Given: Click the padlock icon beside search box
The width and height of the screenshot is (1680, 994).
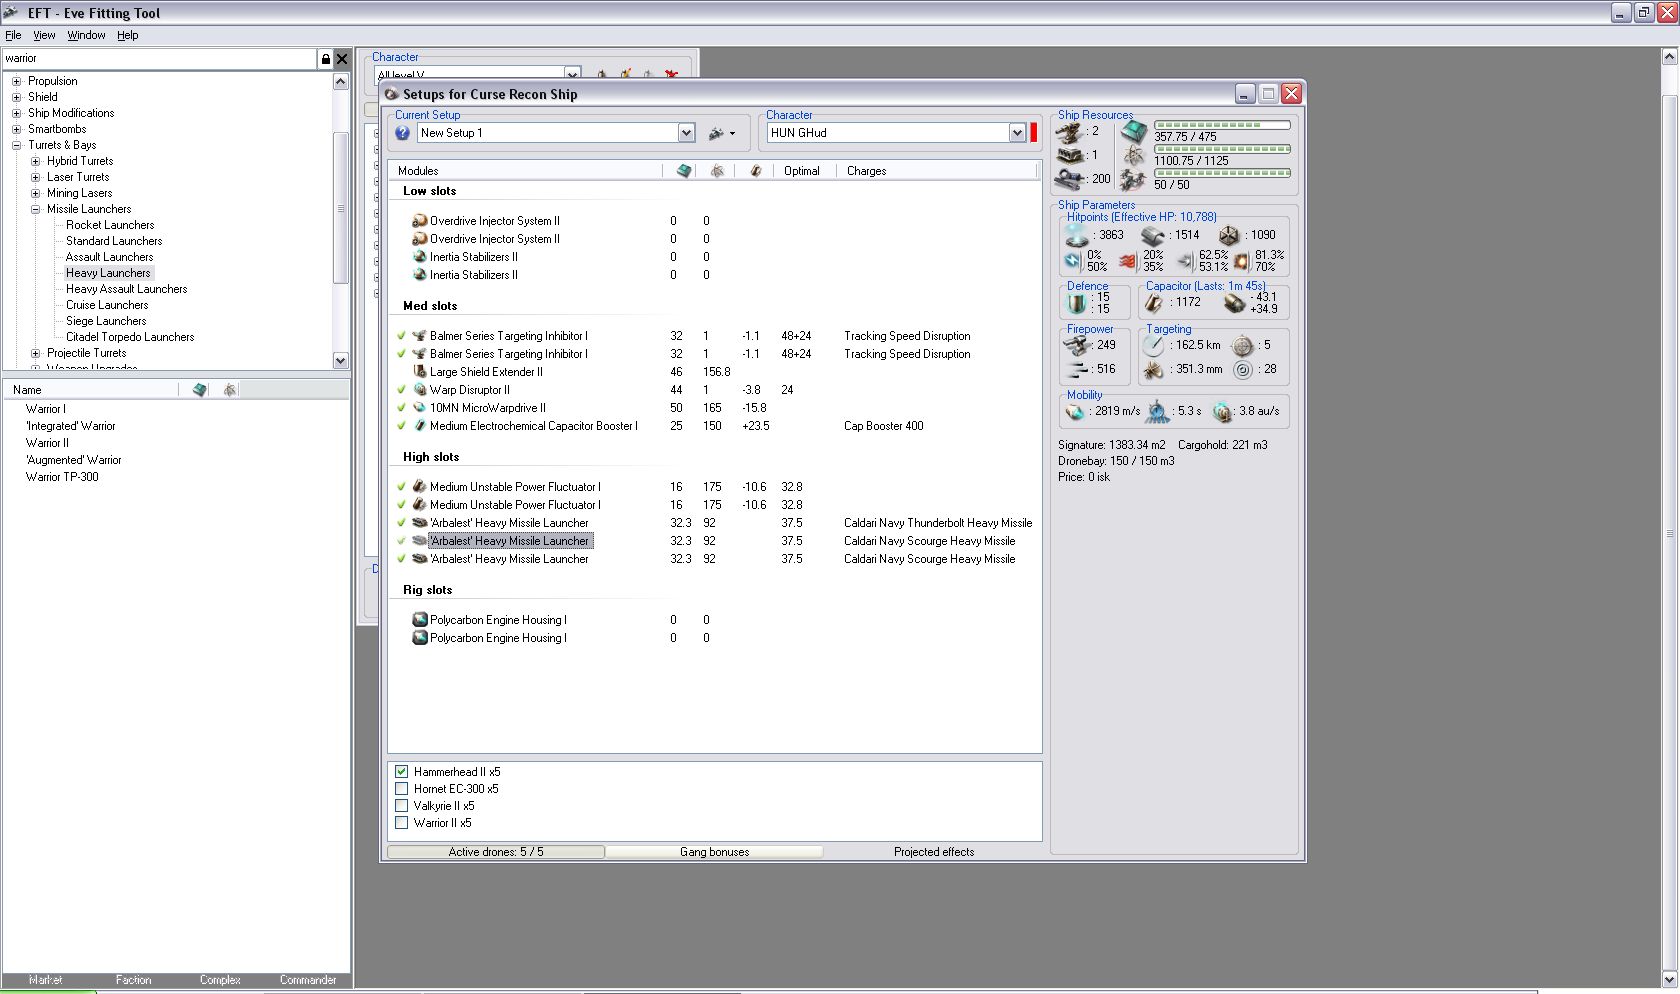Looking at the screenshot, I should [x=325, y=59].
